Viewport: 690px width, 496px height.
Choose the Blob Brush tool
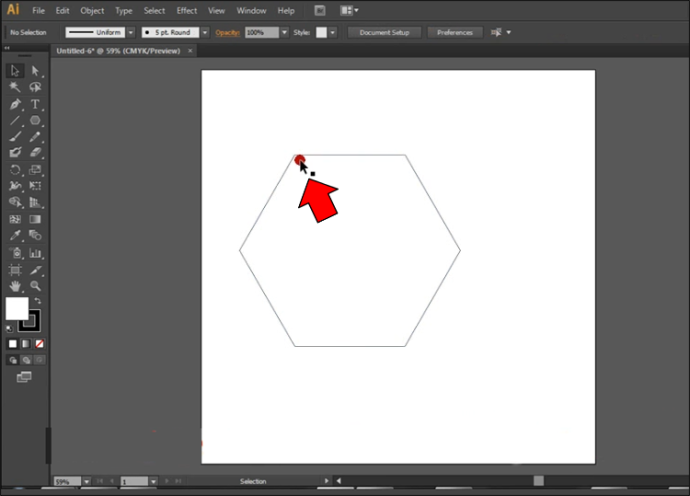click(x=15, y=153)
